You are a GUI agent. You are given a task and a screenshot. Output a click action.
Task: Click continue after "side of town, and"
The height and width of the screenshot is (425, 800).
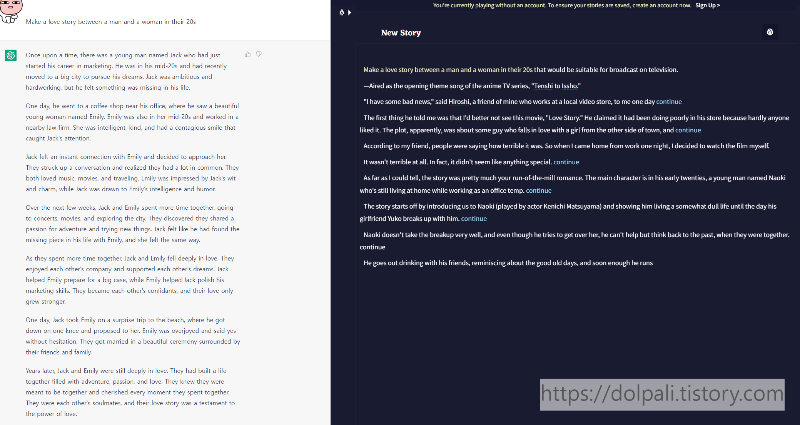688,130
